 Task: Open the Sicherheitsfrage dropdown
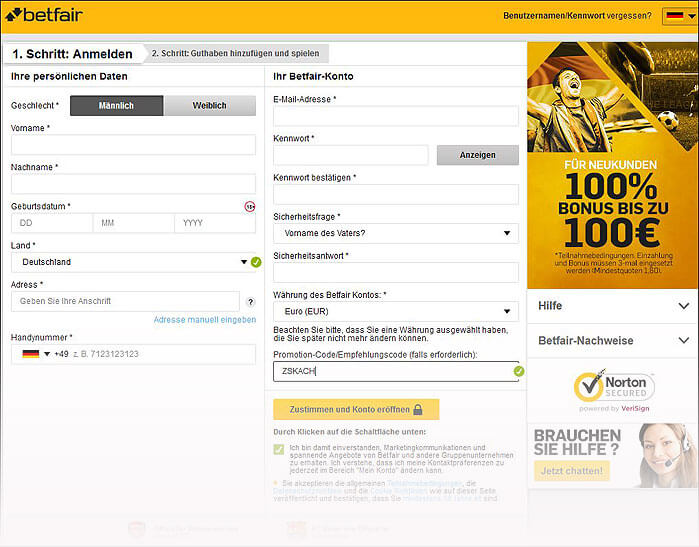tap(396, 233)
